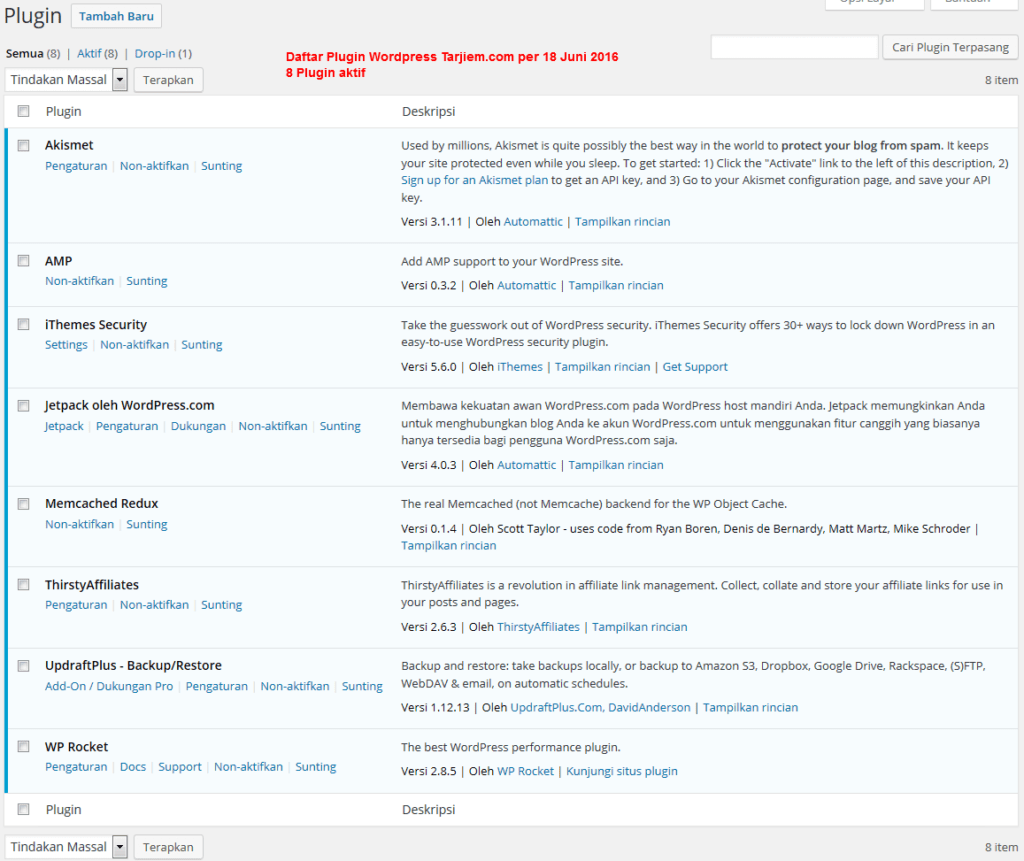The width and height of the screenshot is (1024, 861).
Task: Open the top Tindakan Massal dropdown
Action: point(66,80)
